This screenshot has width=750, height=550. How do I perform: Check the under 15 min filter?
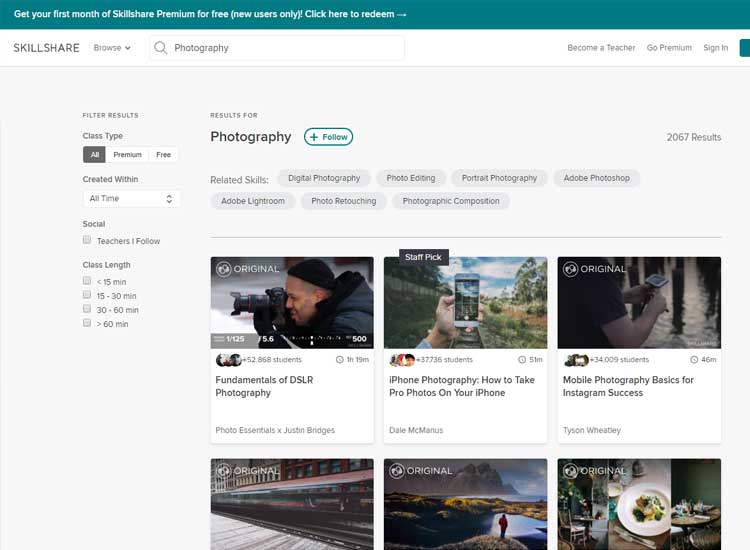[x=87, y=280]
